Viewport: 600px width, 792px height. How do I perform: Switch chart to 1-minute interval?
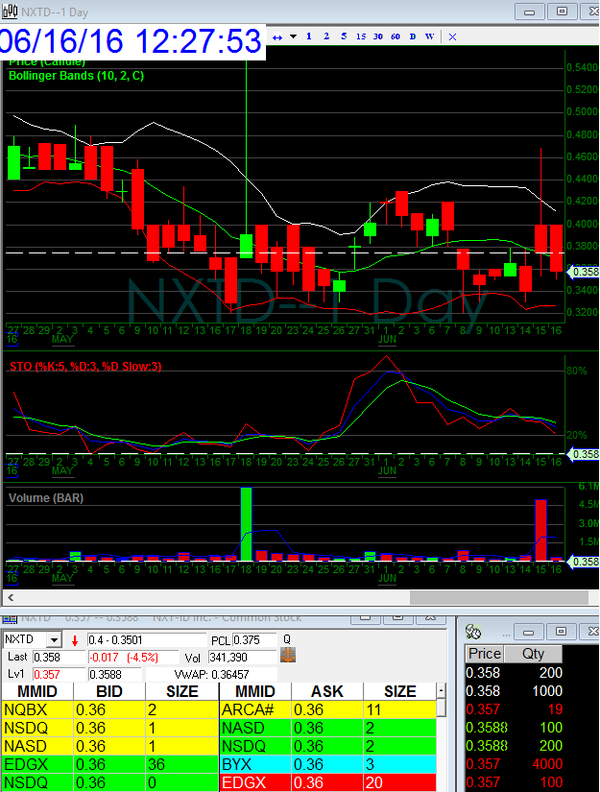[310, 36]
